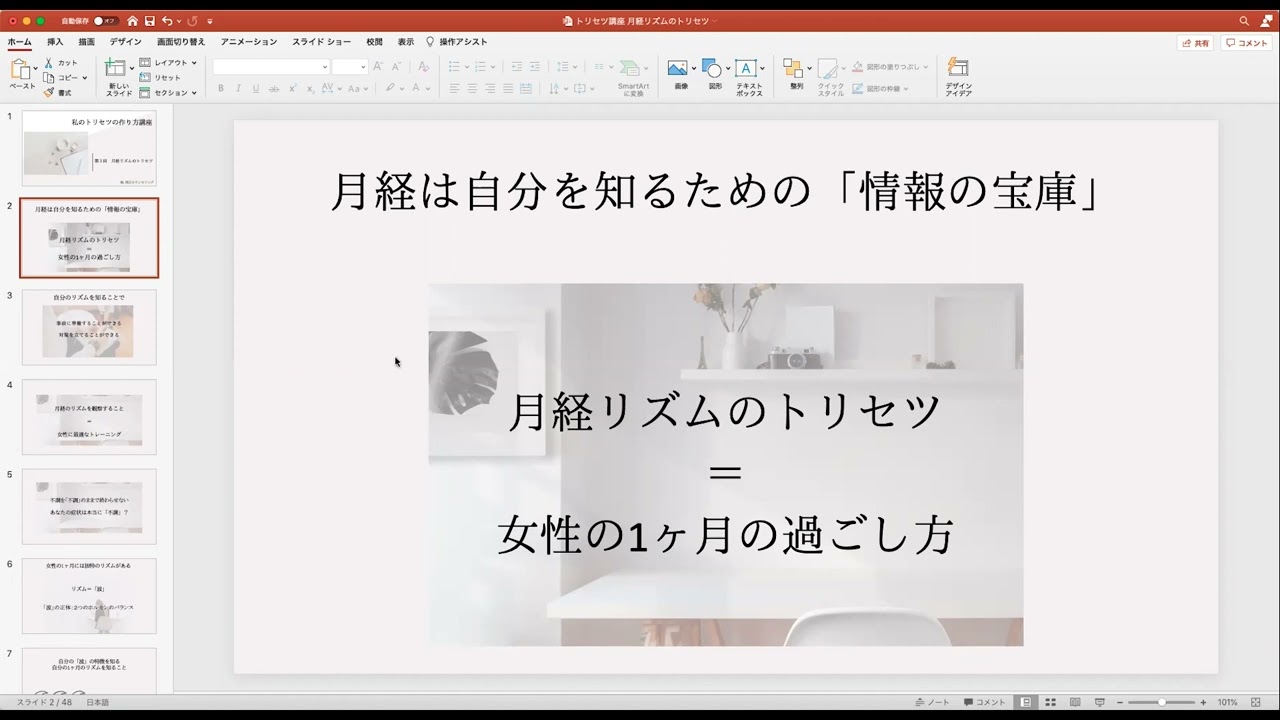Click the zoom in plus icon
The width and height of the screenshot is (1280, 720).
click(x=1204, y=702)
